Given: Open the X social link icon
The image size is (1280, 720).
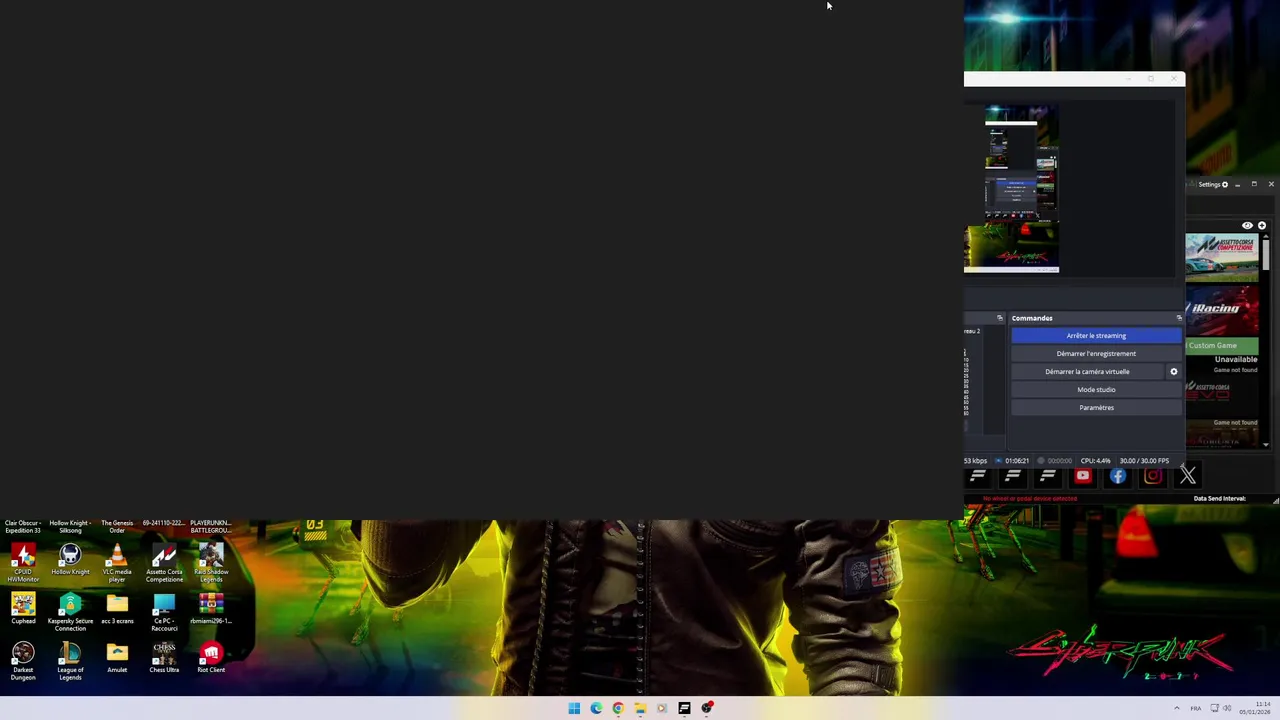Looking at the screenshot, I should coord(1187,475).
